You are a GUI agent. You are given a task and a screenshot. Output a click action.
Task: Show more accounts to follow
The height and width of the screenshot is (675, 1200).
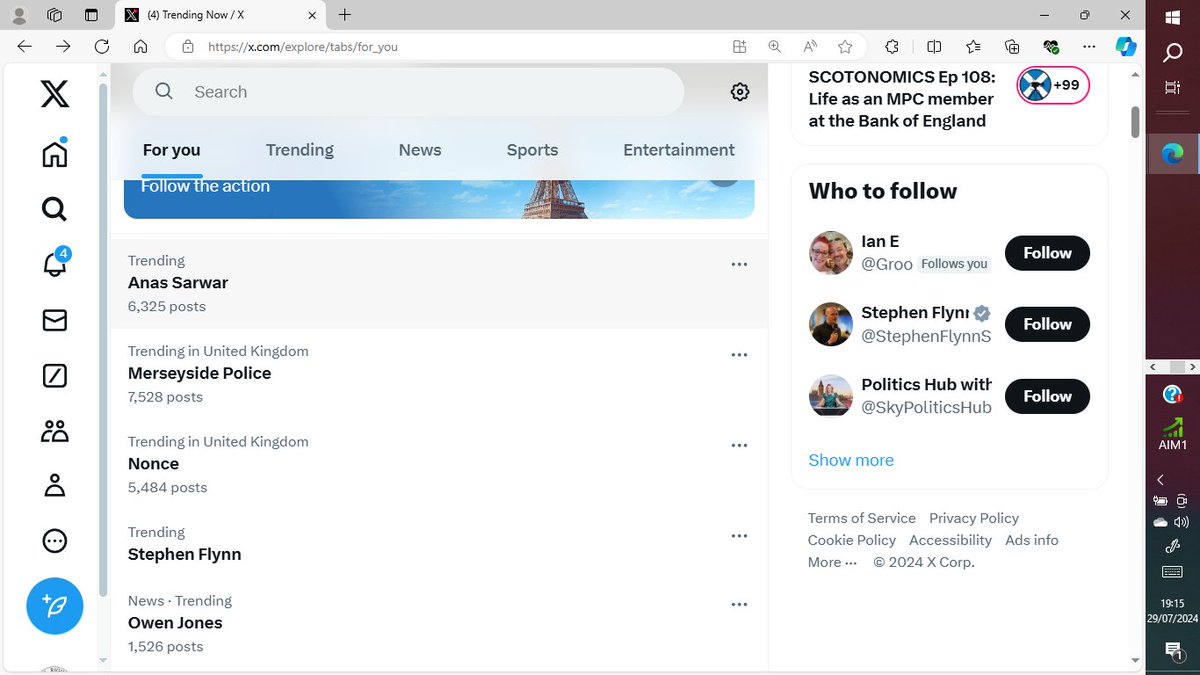tap(851, 460)
